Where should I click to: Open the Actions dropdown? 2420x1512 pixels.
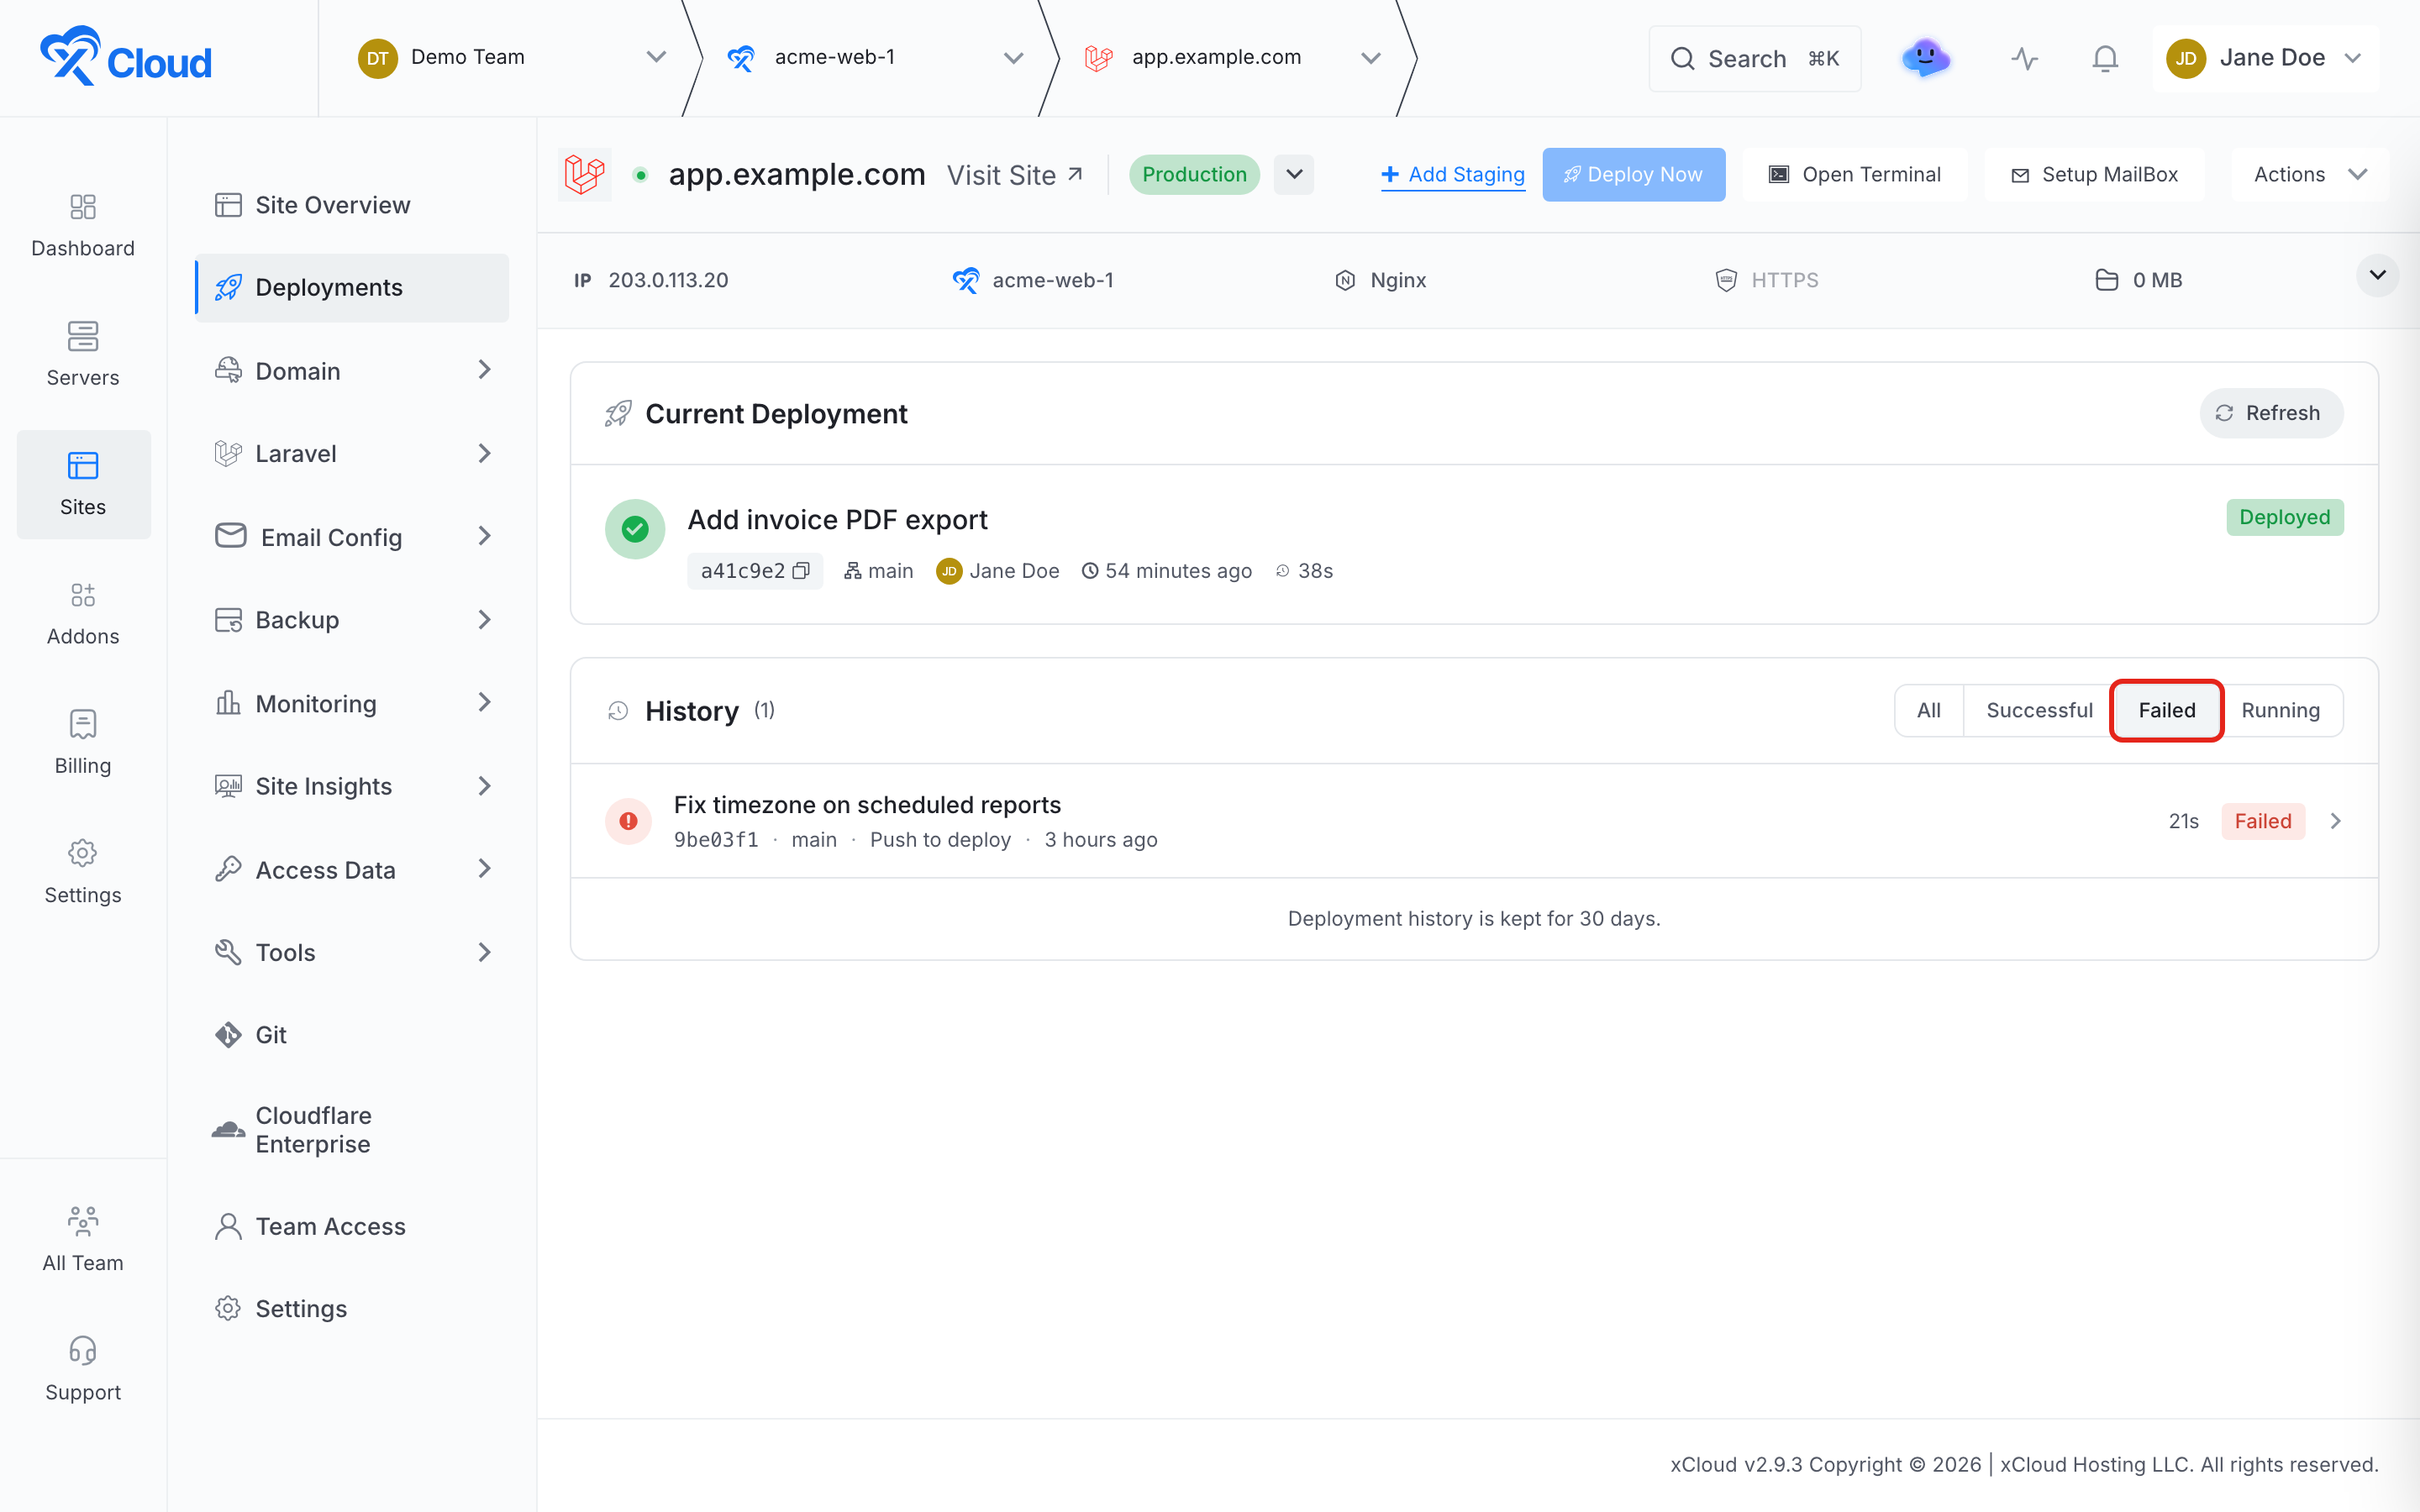pyautogui.click(x=2309, y=174)
